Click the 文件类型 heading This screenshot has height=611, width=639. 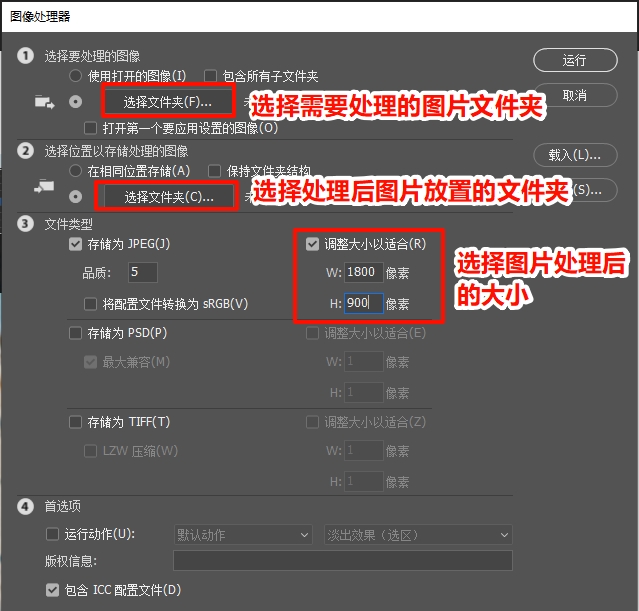[x=68, y=224]
